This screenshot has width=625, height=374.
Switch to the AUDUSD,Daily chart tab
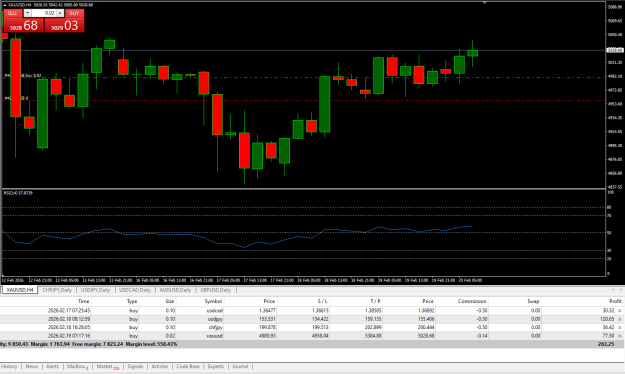175,290
